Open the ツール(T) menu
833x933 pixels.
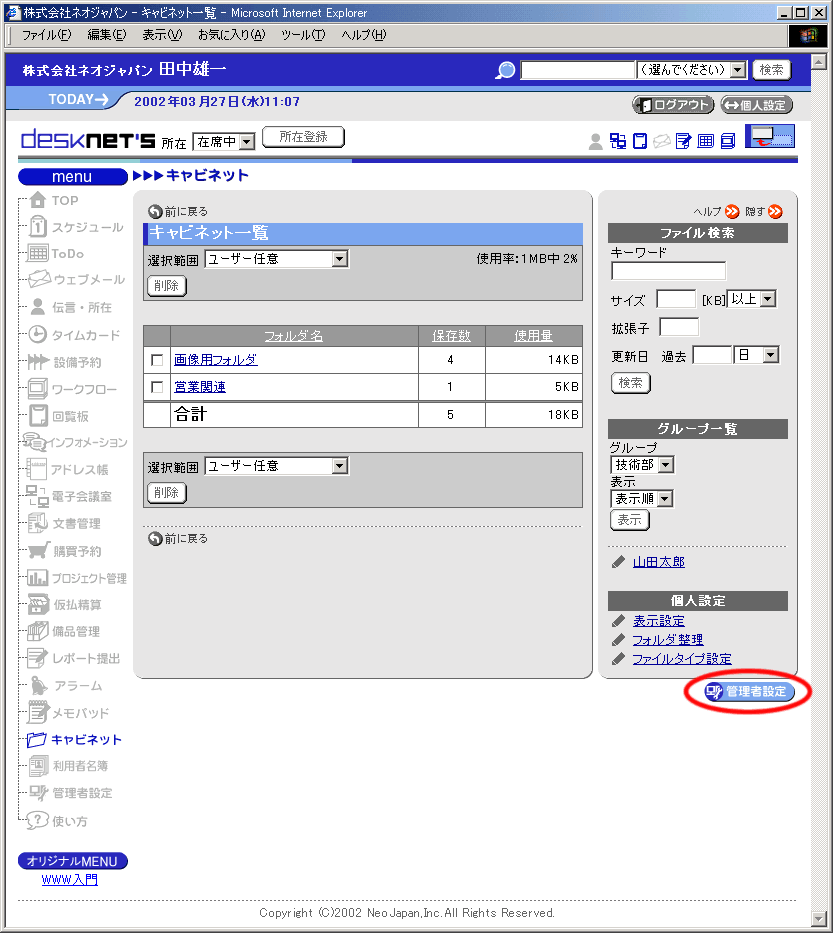pyautogui.click(x=302, y=35)
